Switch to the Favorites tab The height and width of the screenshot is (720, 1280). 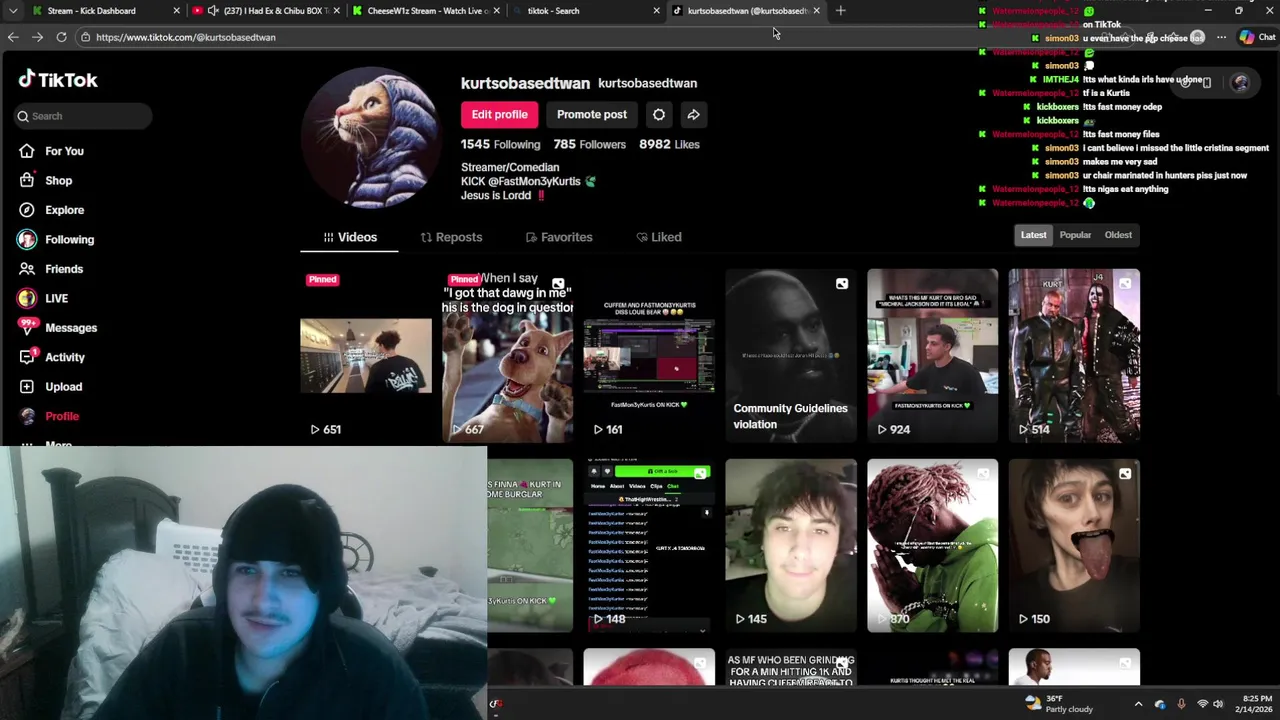pos(559,237)
